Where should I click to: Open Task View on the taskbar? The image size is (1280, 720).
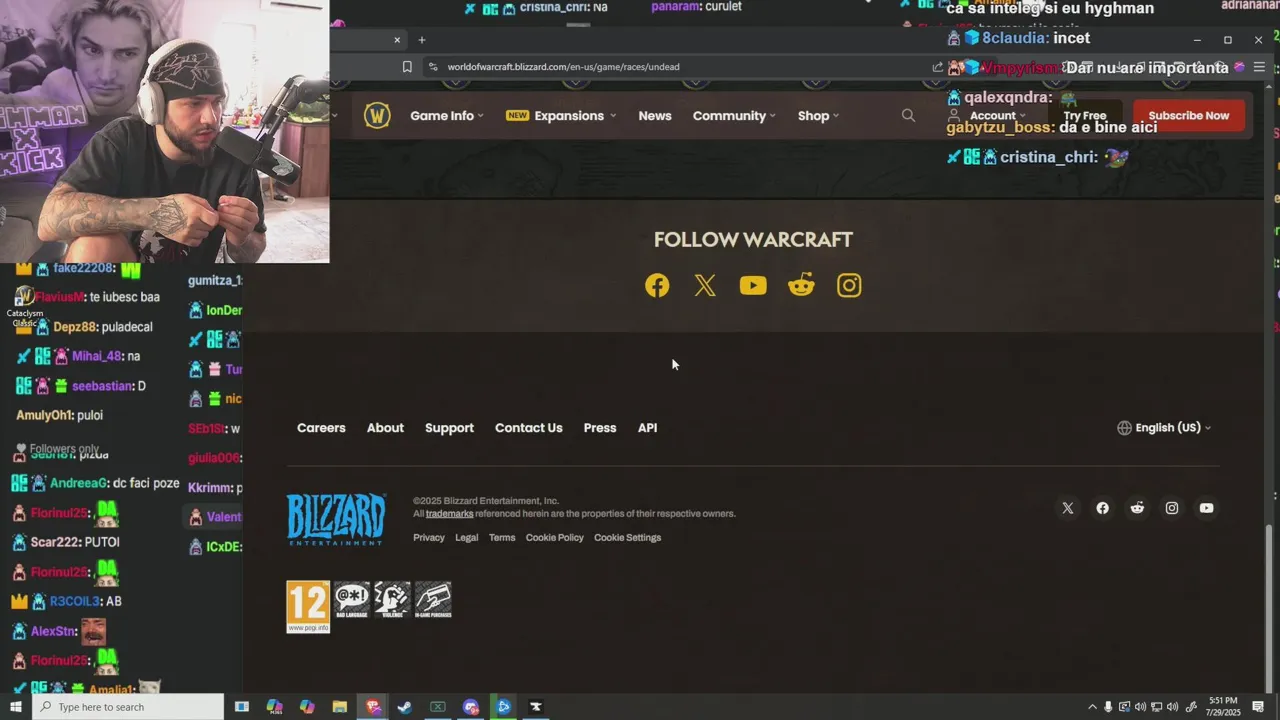(x=242, y=707)
